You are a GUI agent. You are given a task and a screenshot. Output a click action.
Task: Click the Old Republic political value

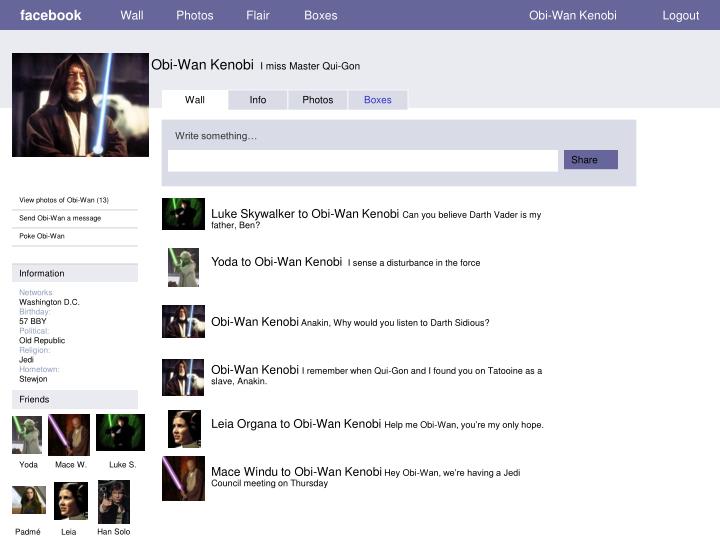pos(42,340)
